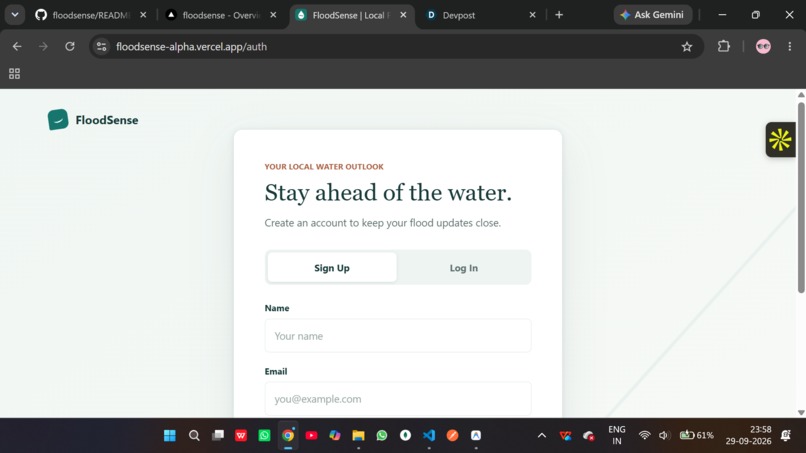This screenshot has height=453, width=806.
Task: Open the notification bell icon
Action: coord(785,436)
